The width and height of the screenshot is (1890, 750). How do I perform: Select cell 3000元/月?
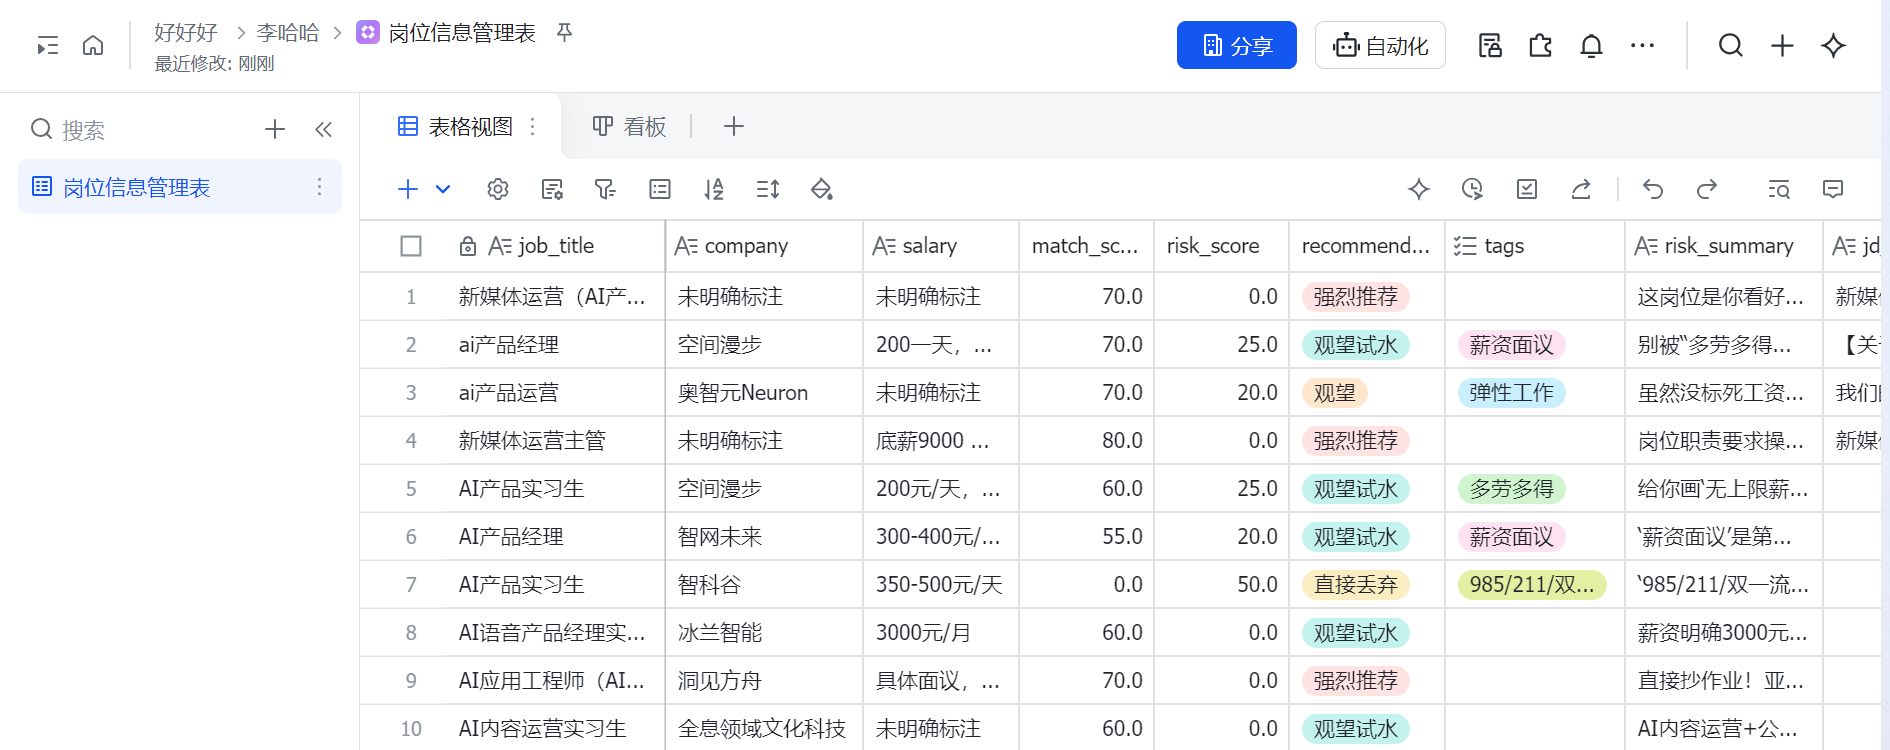941,633
